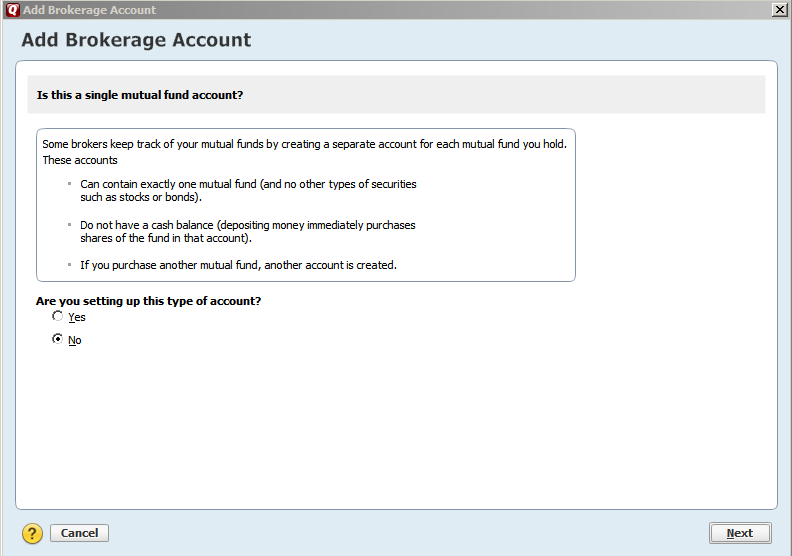792x556 pixels.
Task: Select the No radio button
Action: 58,339
